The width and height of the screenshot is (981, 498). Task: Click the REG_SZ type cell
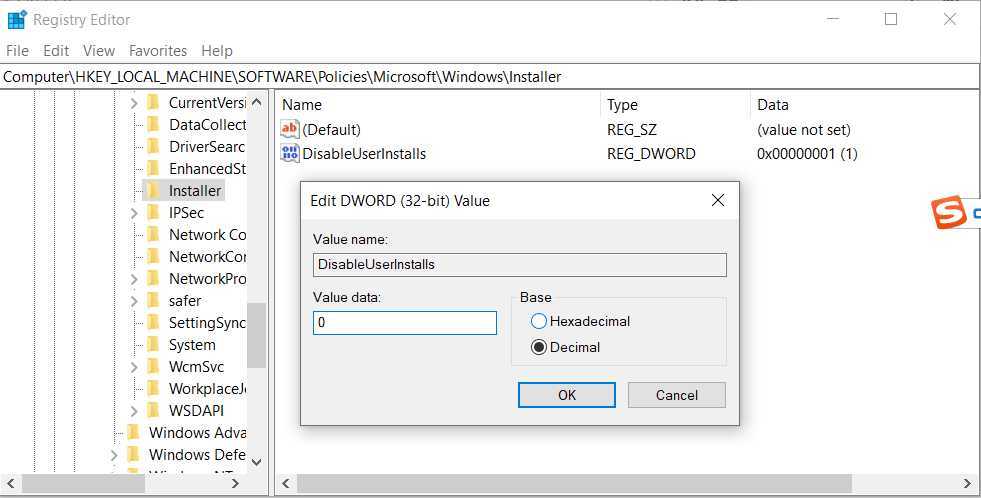pyautogui.click(x=632, y=130)
